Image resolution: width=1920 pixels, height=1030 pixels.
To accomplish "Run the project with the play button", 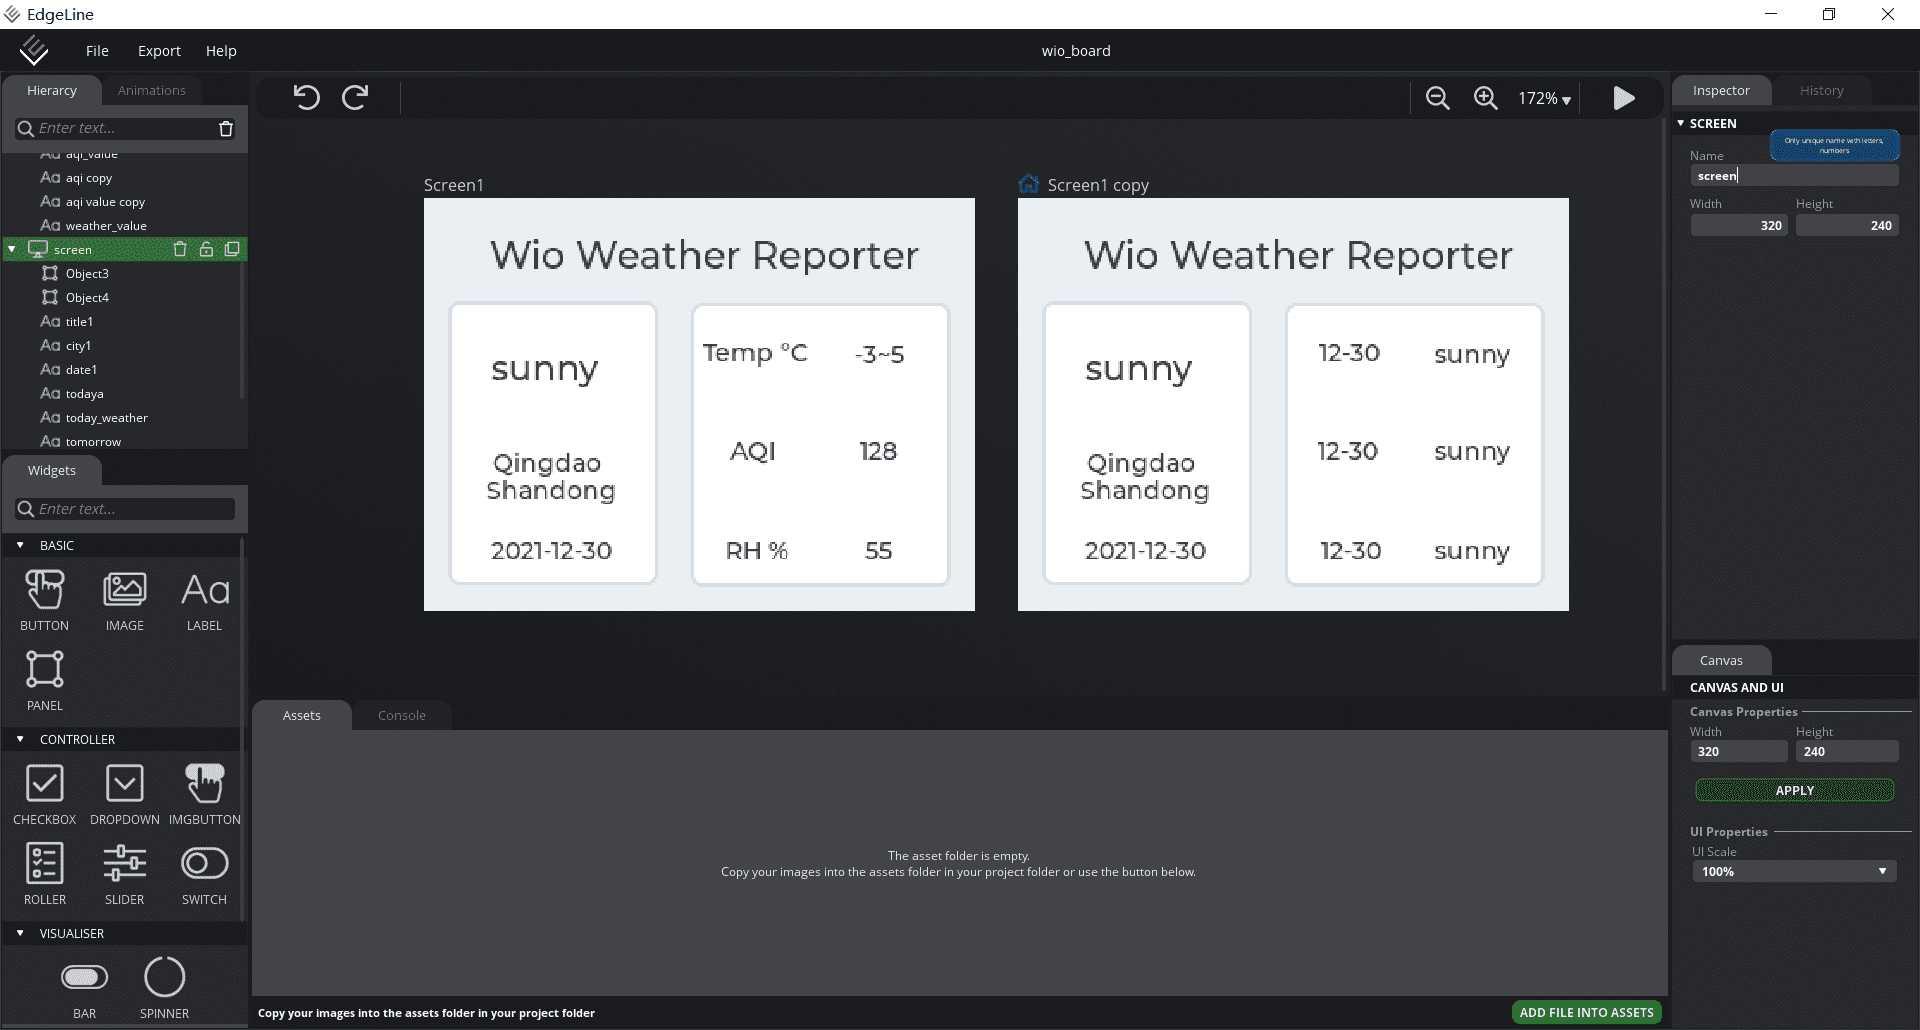I will pos(1624,98).
